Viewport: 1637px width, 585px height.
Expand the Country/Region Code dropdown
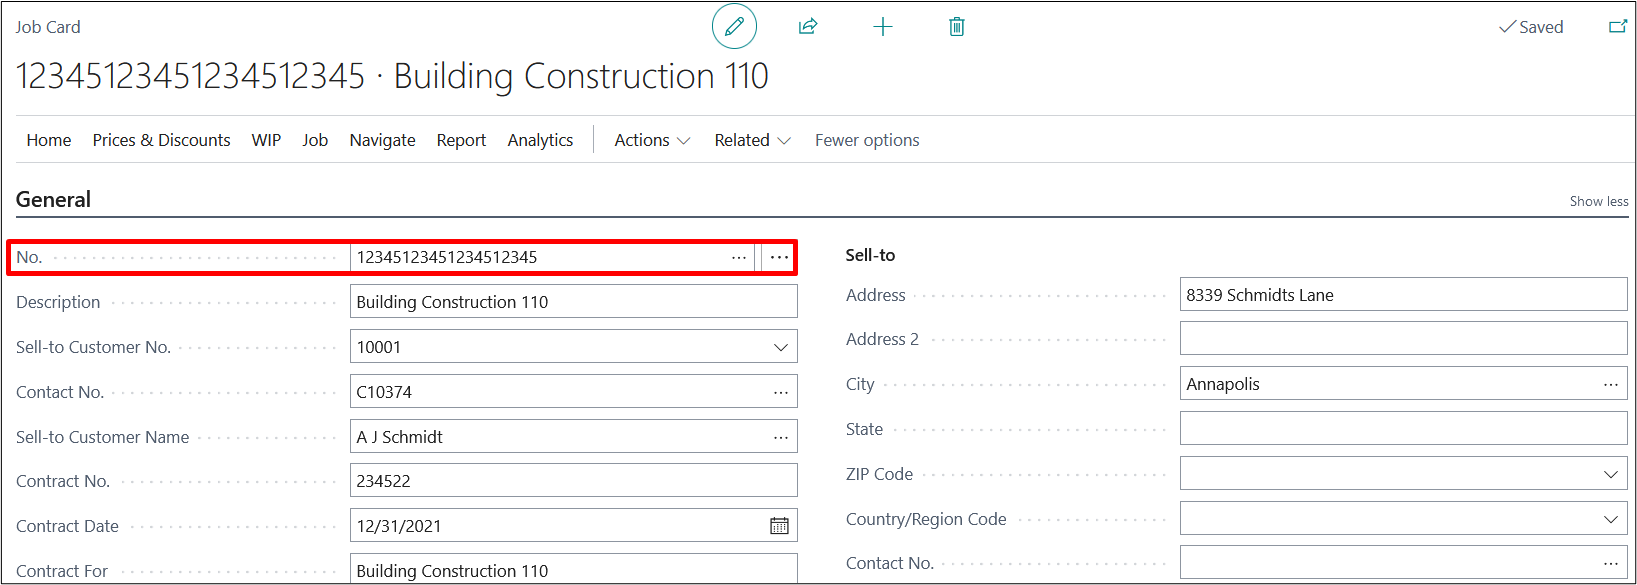pos(1610,519)
